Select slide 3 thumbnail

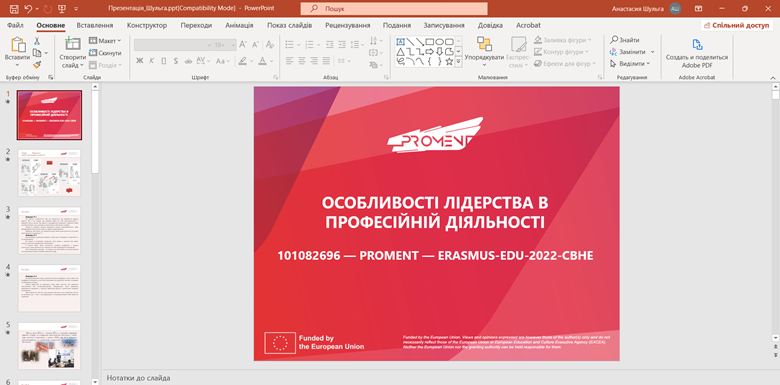click(x=49, y=231)
